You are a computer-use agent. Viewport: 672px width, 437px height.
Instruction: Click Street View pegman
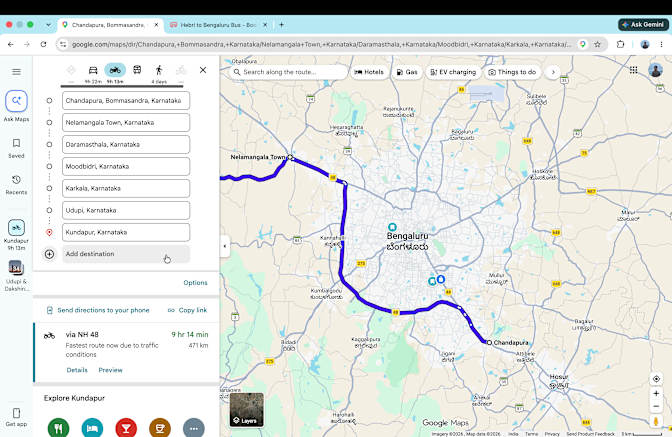tap(656, 421)
